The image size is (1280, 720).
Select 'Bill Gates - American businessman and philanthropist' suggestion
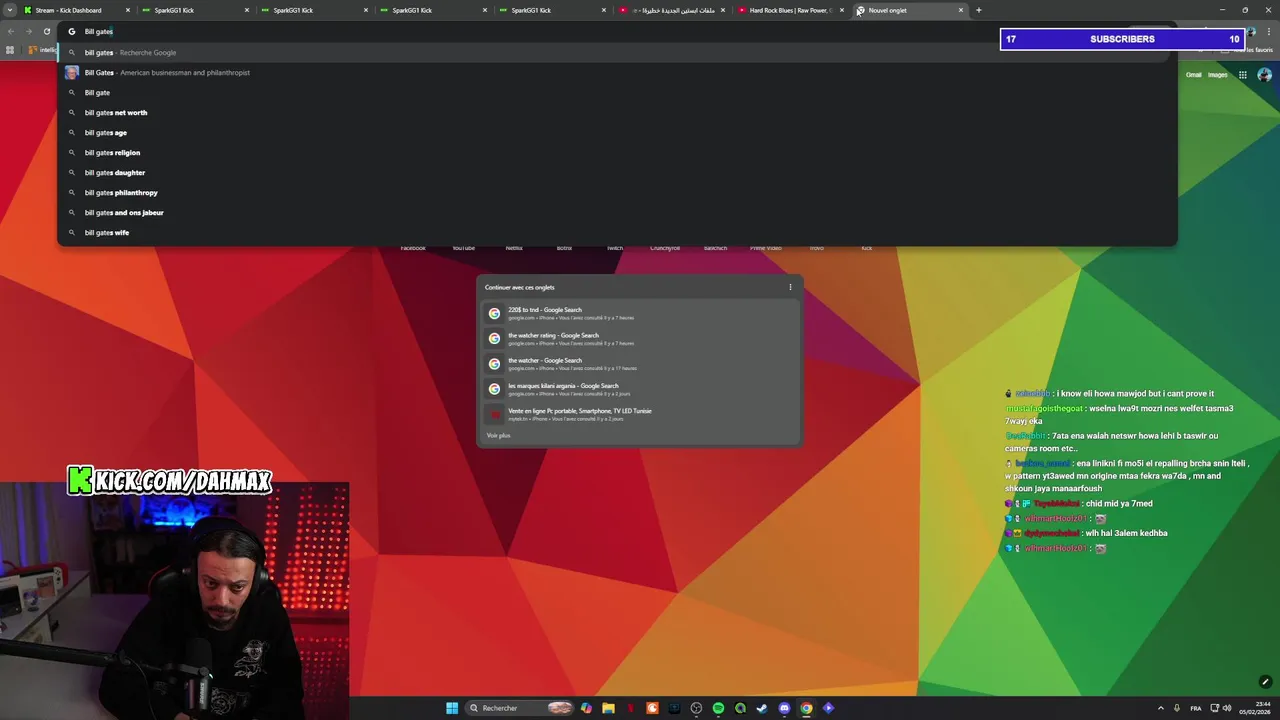tap(617, 72)
